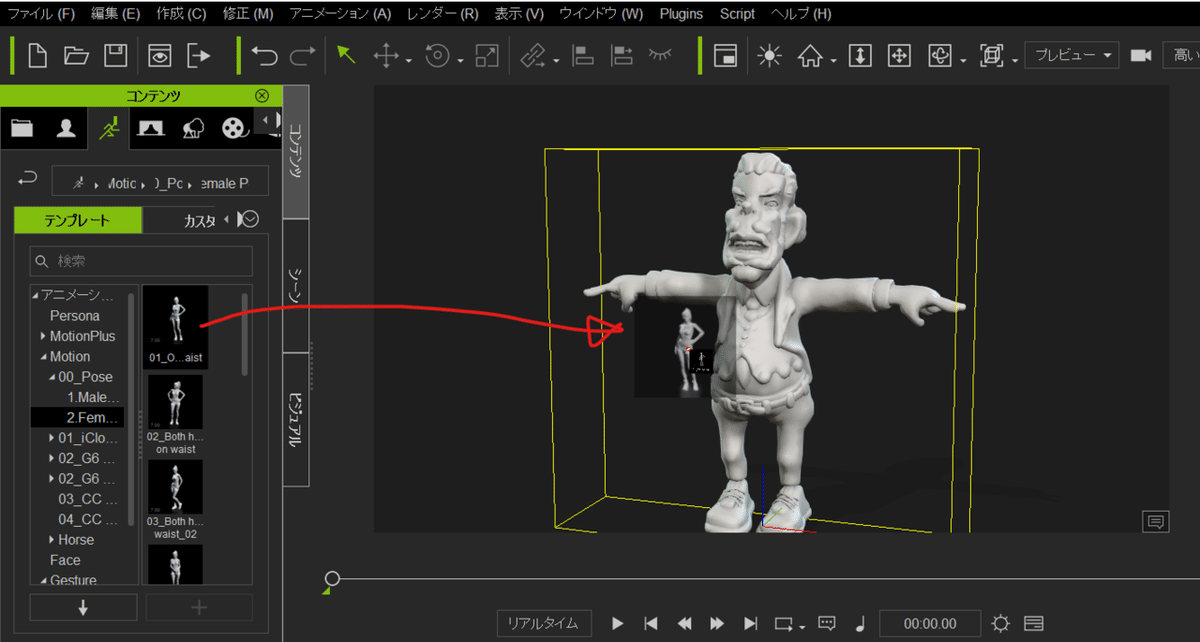Open dropdown arrow next to Rotate tool

[460, 62]
